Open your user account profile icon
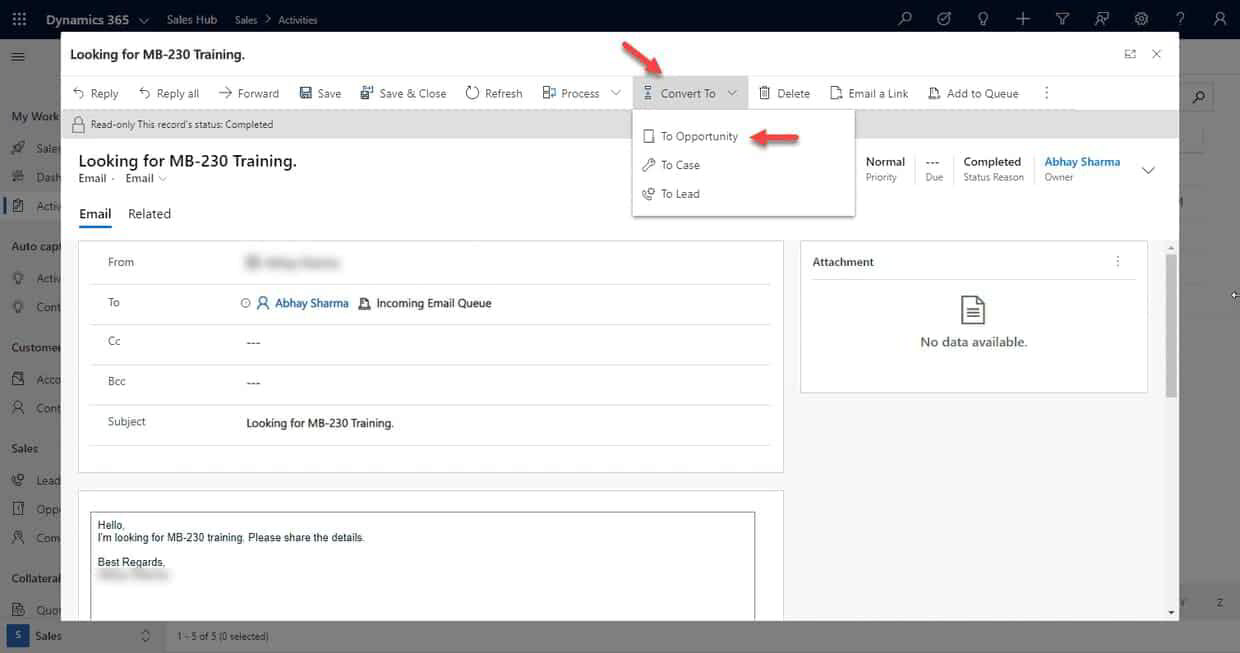Image resolution: width=1240 pixels, height=653 pixels. (x=1219, y=18)
